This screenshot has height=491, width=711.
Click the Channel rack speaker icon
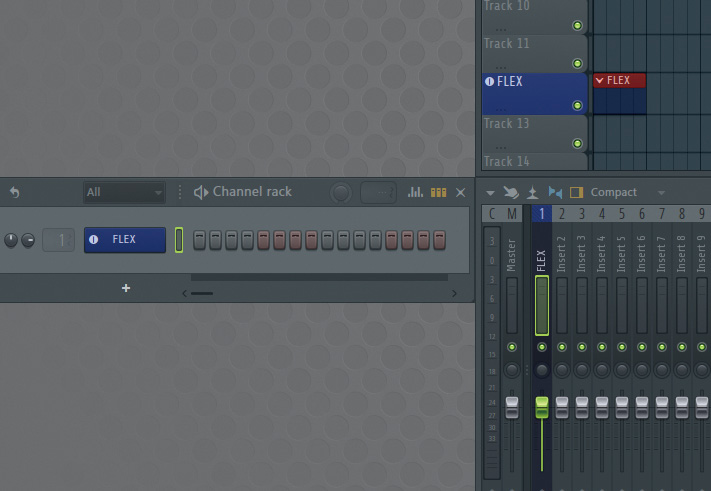coord(201,192)
